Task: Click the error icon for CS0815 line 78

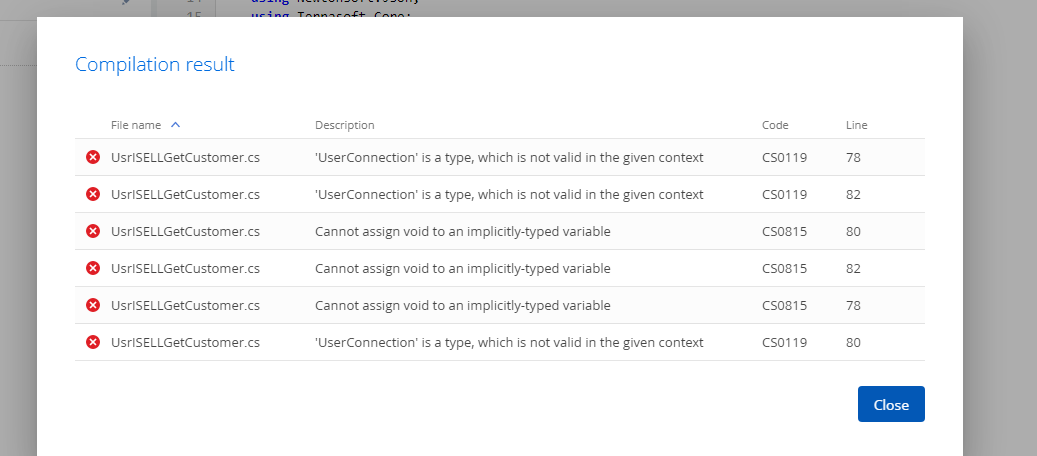Action: pos(93,306)
